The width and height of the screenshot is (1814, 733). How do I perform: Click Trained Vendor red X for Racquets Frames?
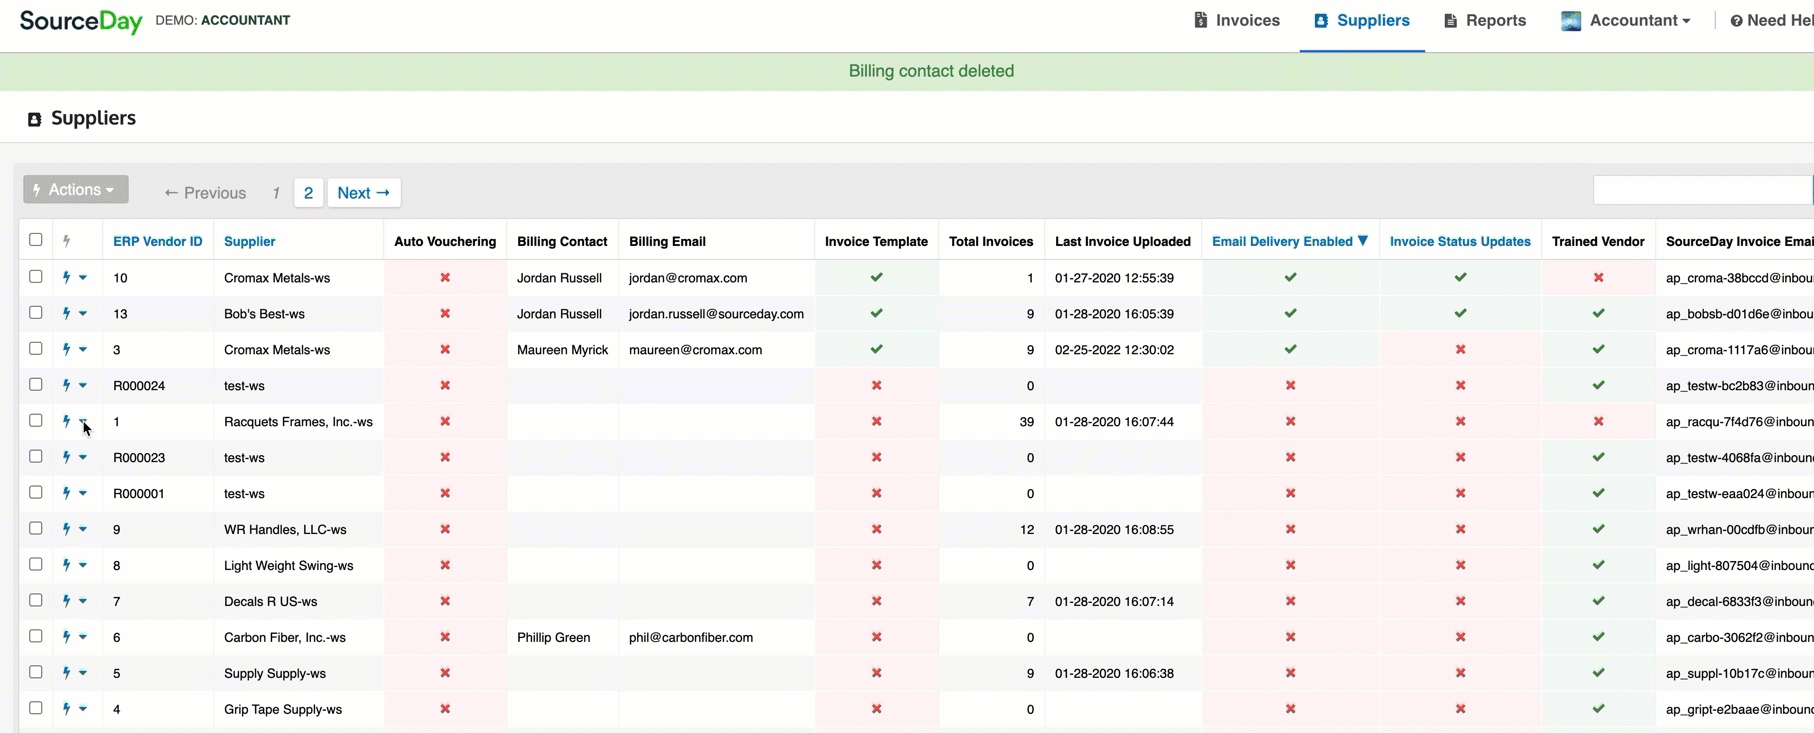(1598, 421)
